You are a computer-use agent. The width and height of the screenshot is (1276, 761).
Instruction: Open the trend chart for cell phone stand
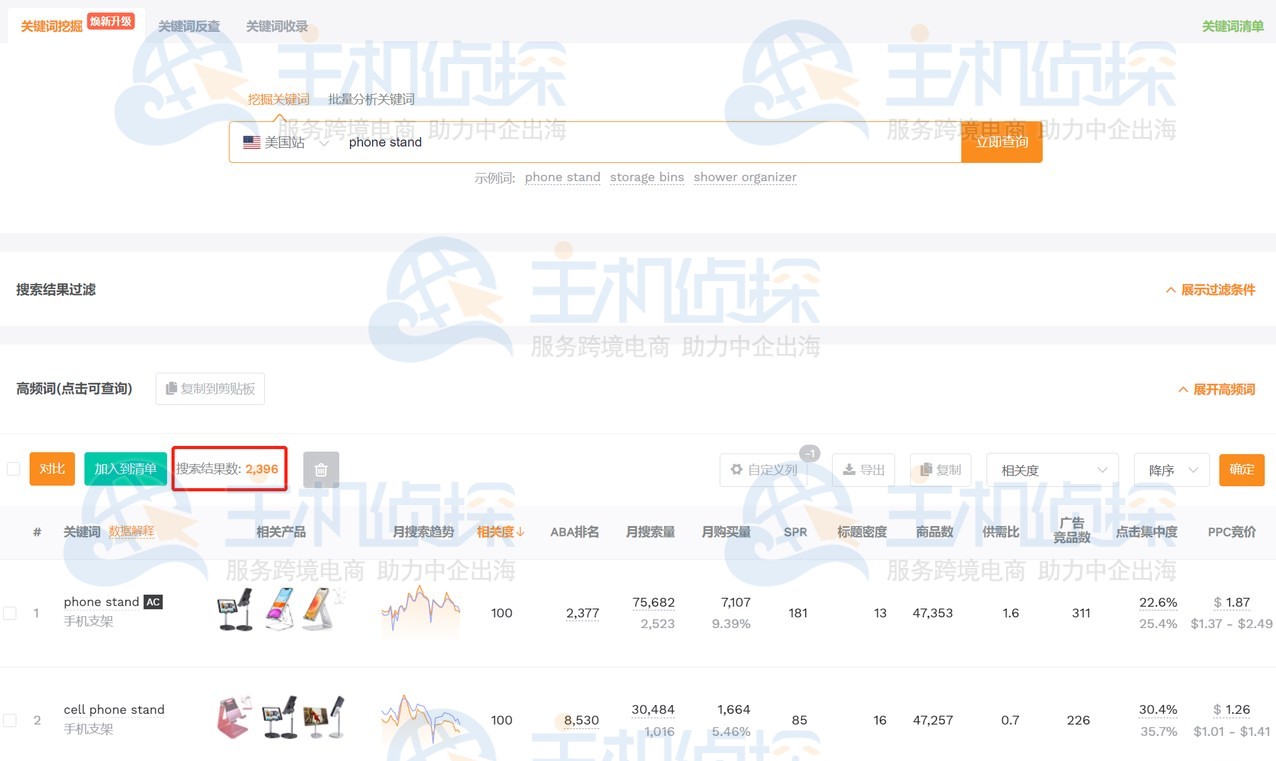tap(418, 719)
